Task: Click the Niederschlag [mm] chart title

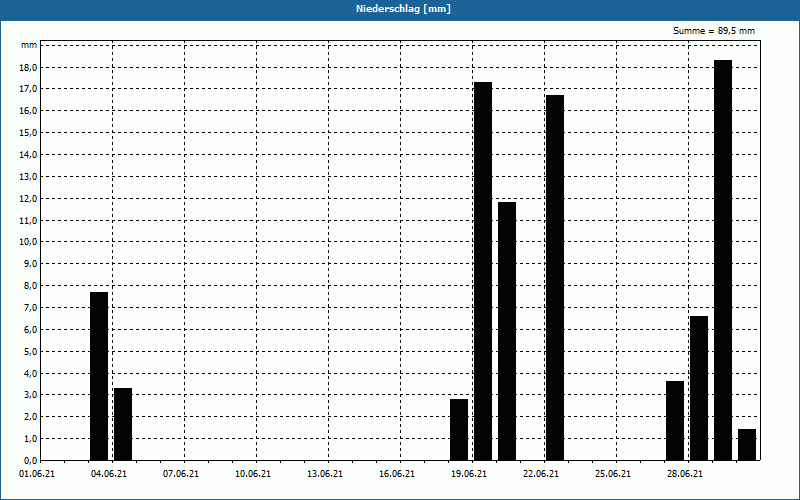Action: [x=403, y=9]
